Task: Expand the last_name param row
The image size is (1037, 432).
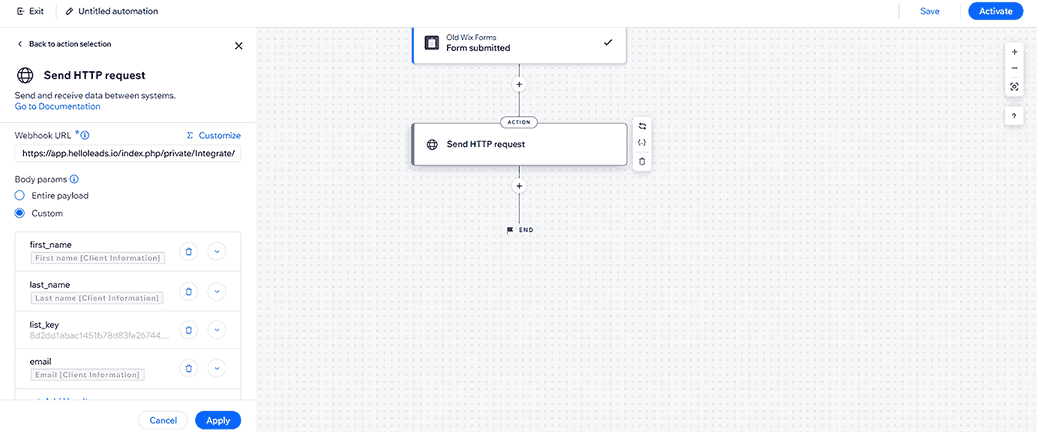Action: (218, 291)
